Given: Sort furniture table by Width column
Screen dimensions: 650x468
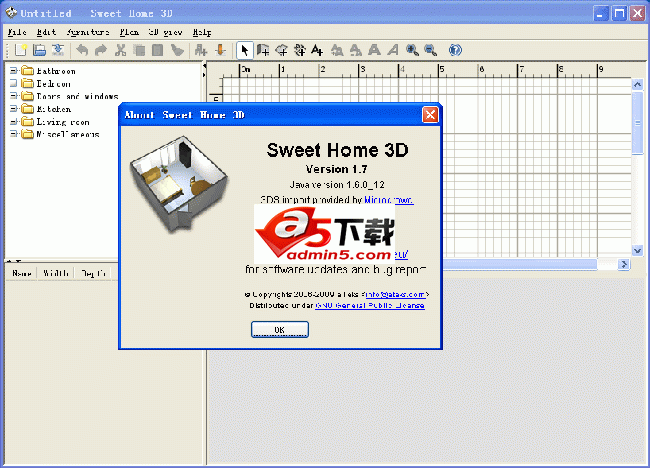Looking at the screenshot, I should [56, 273].
